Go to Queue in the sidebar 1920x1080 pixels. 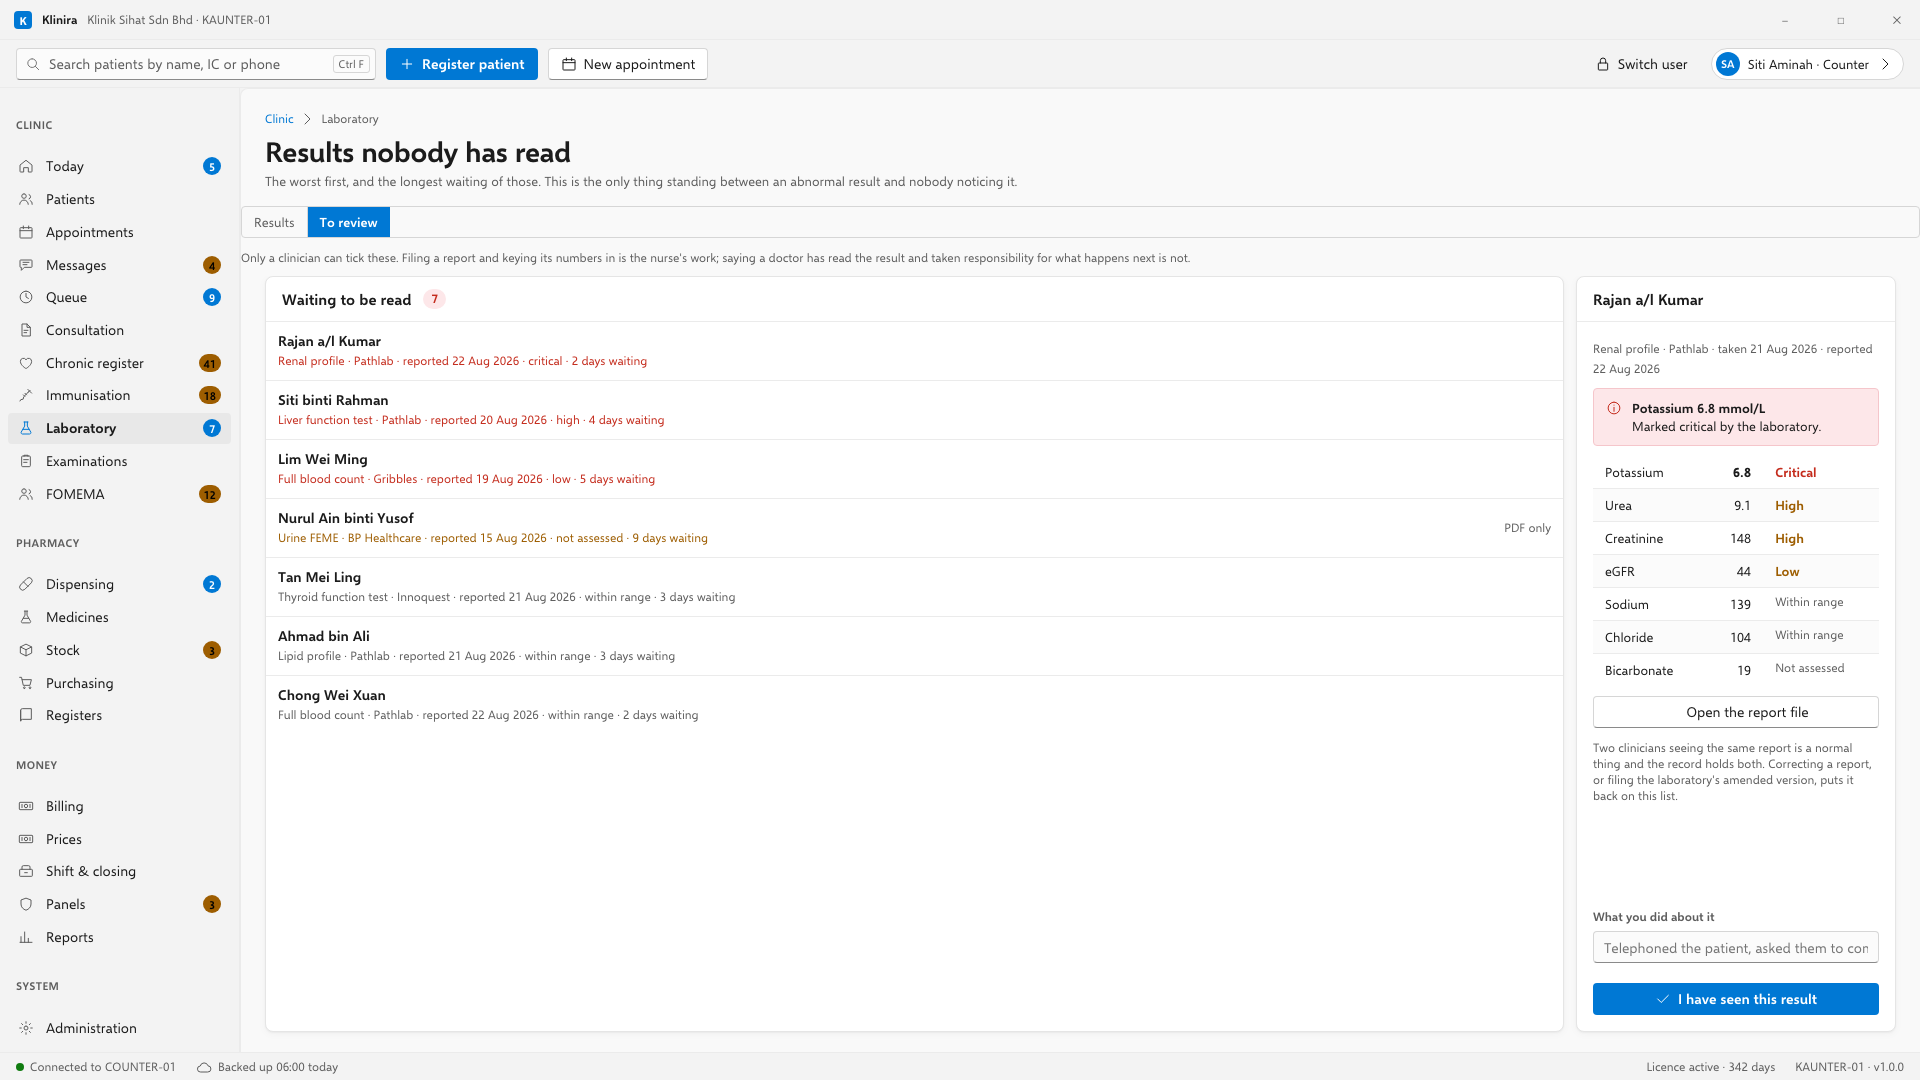pyautogui.click(x=119, y=297)
